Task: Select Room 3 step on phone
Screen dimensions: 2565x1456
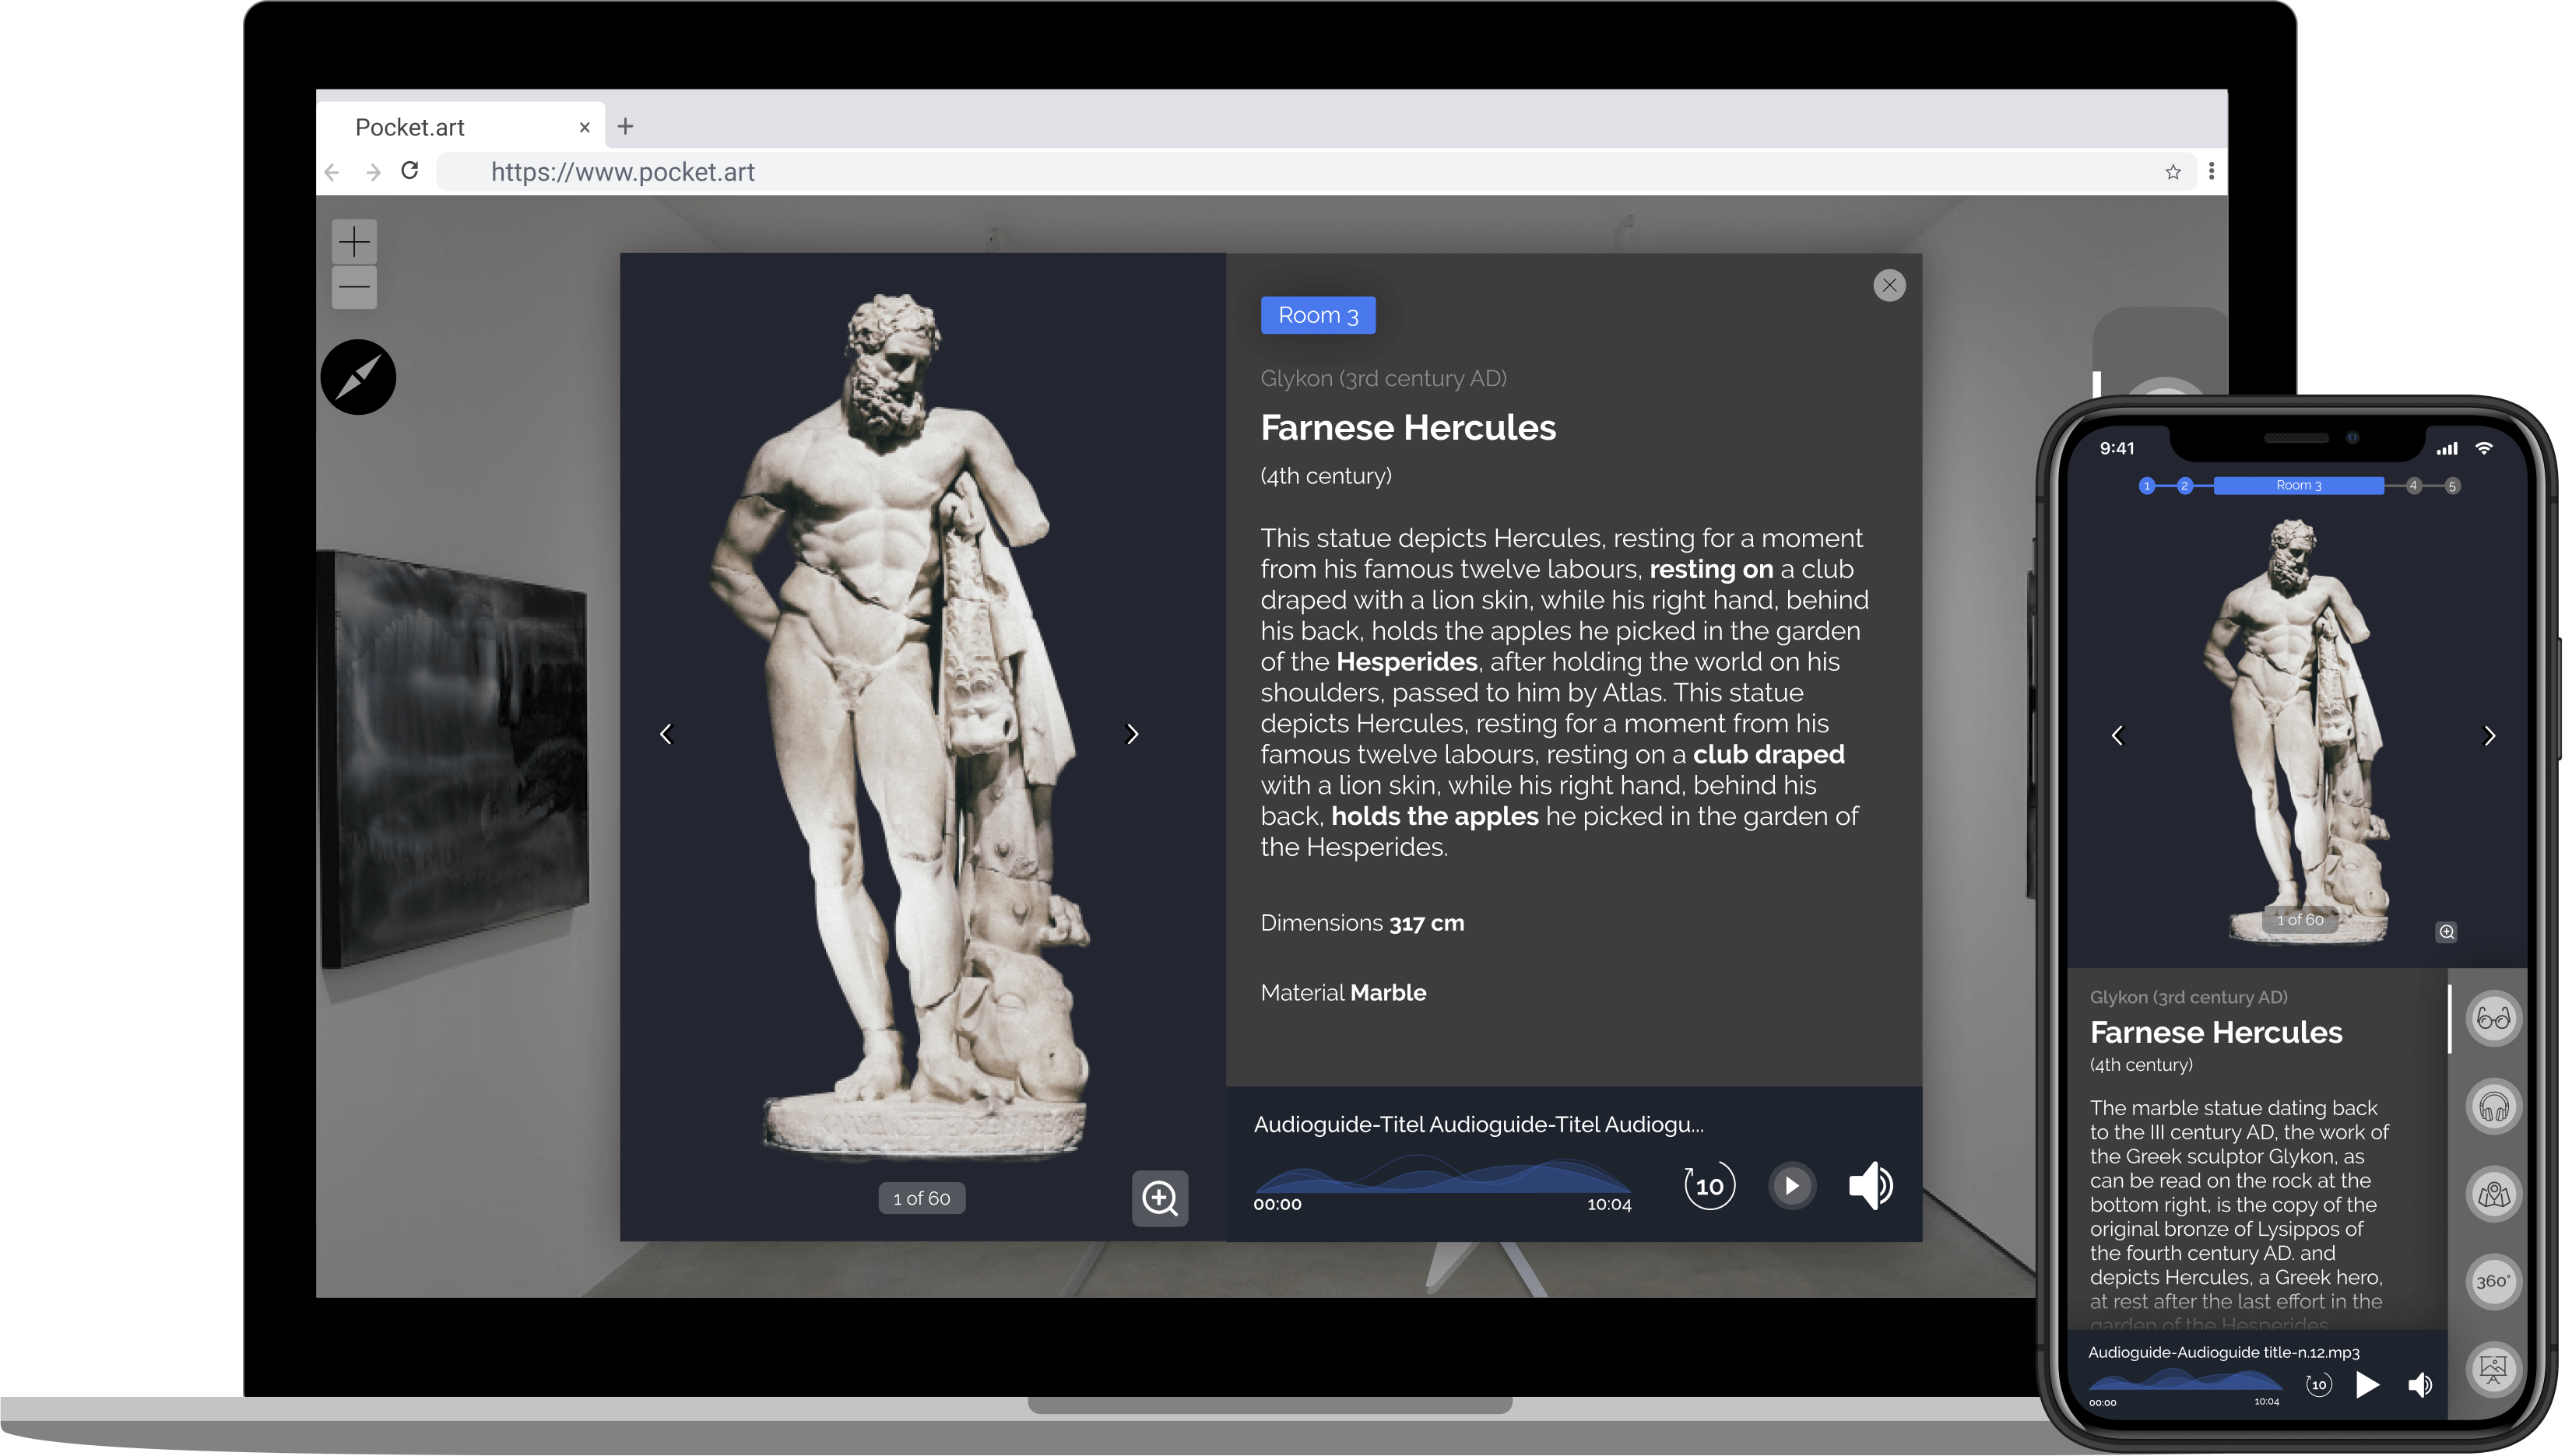Action: tap(2299, 485)
